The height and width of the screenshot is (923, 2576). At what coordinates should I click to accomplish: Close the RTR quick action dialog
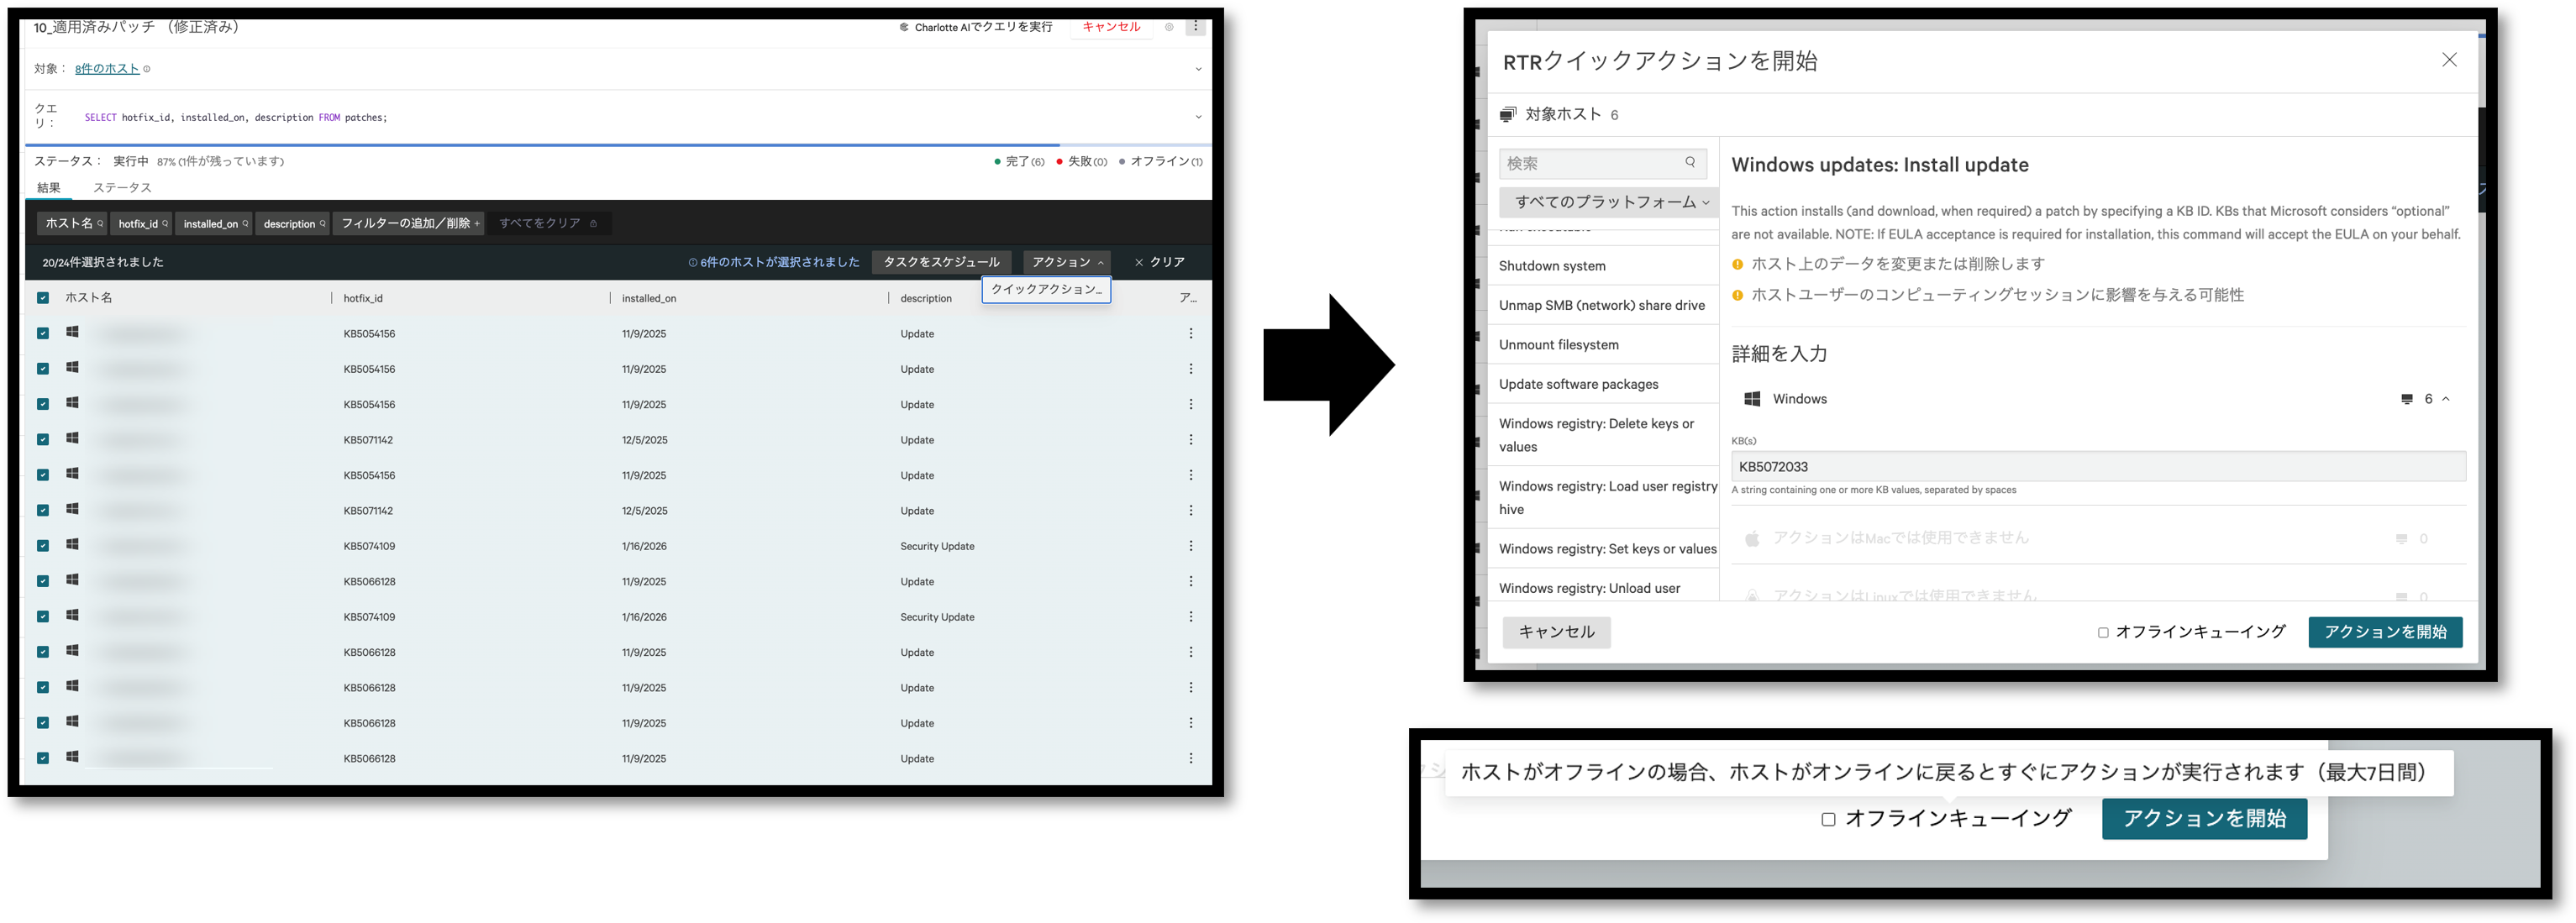point(2449,60)
